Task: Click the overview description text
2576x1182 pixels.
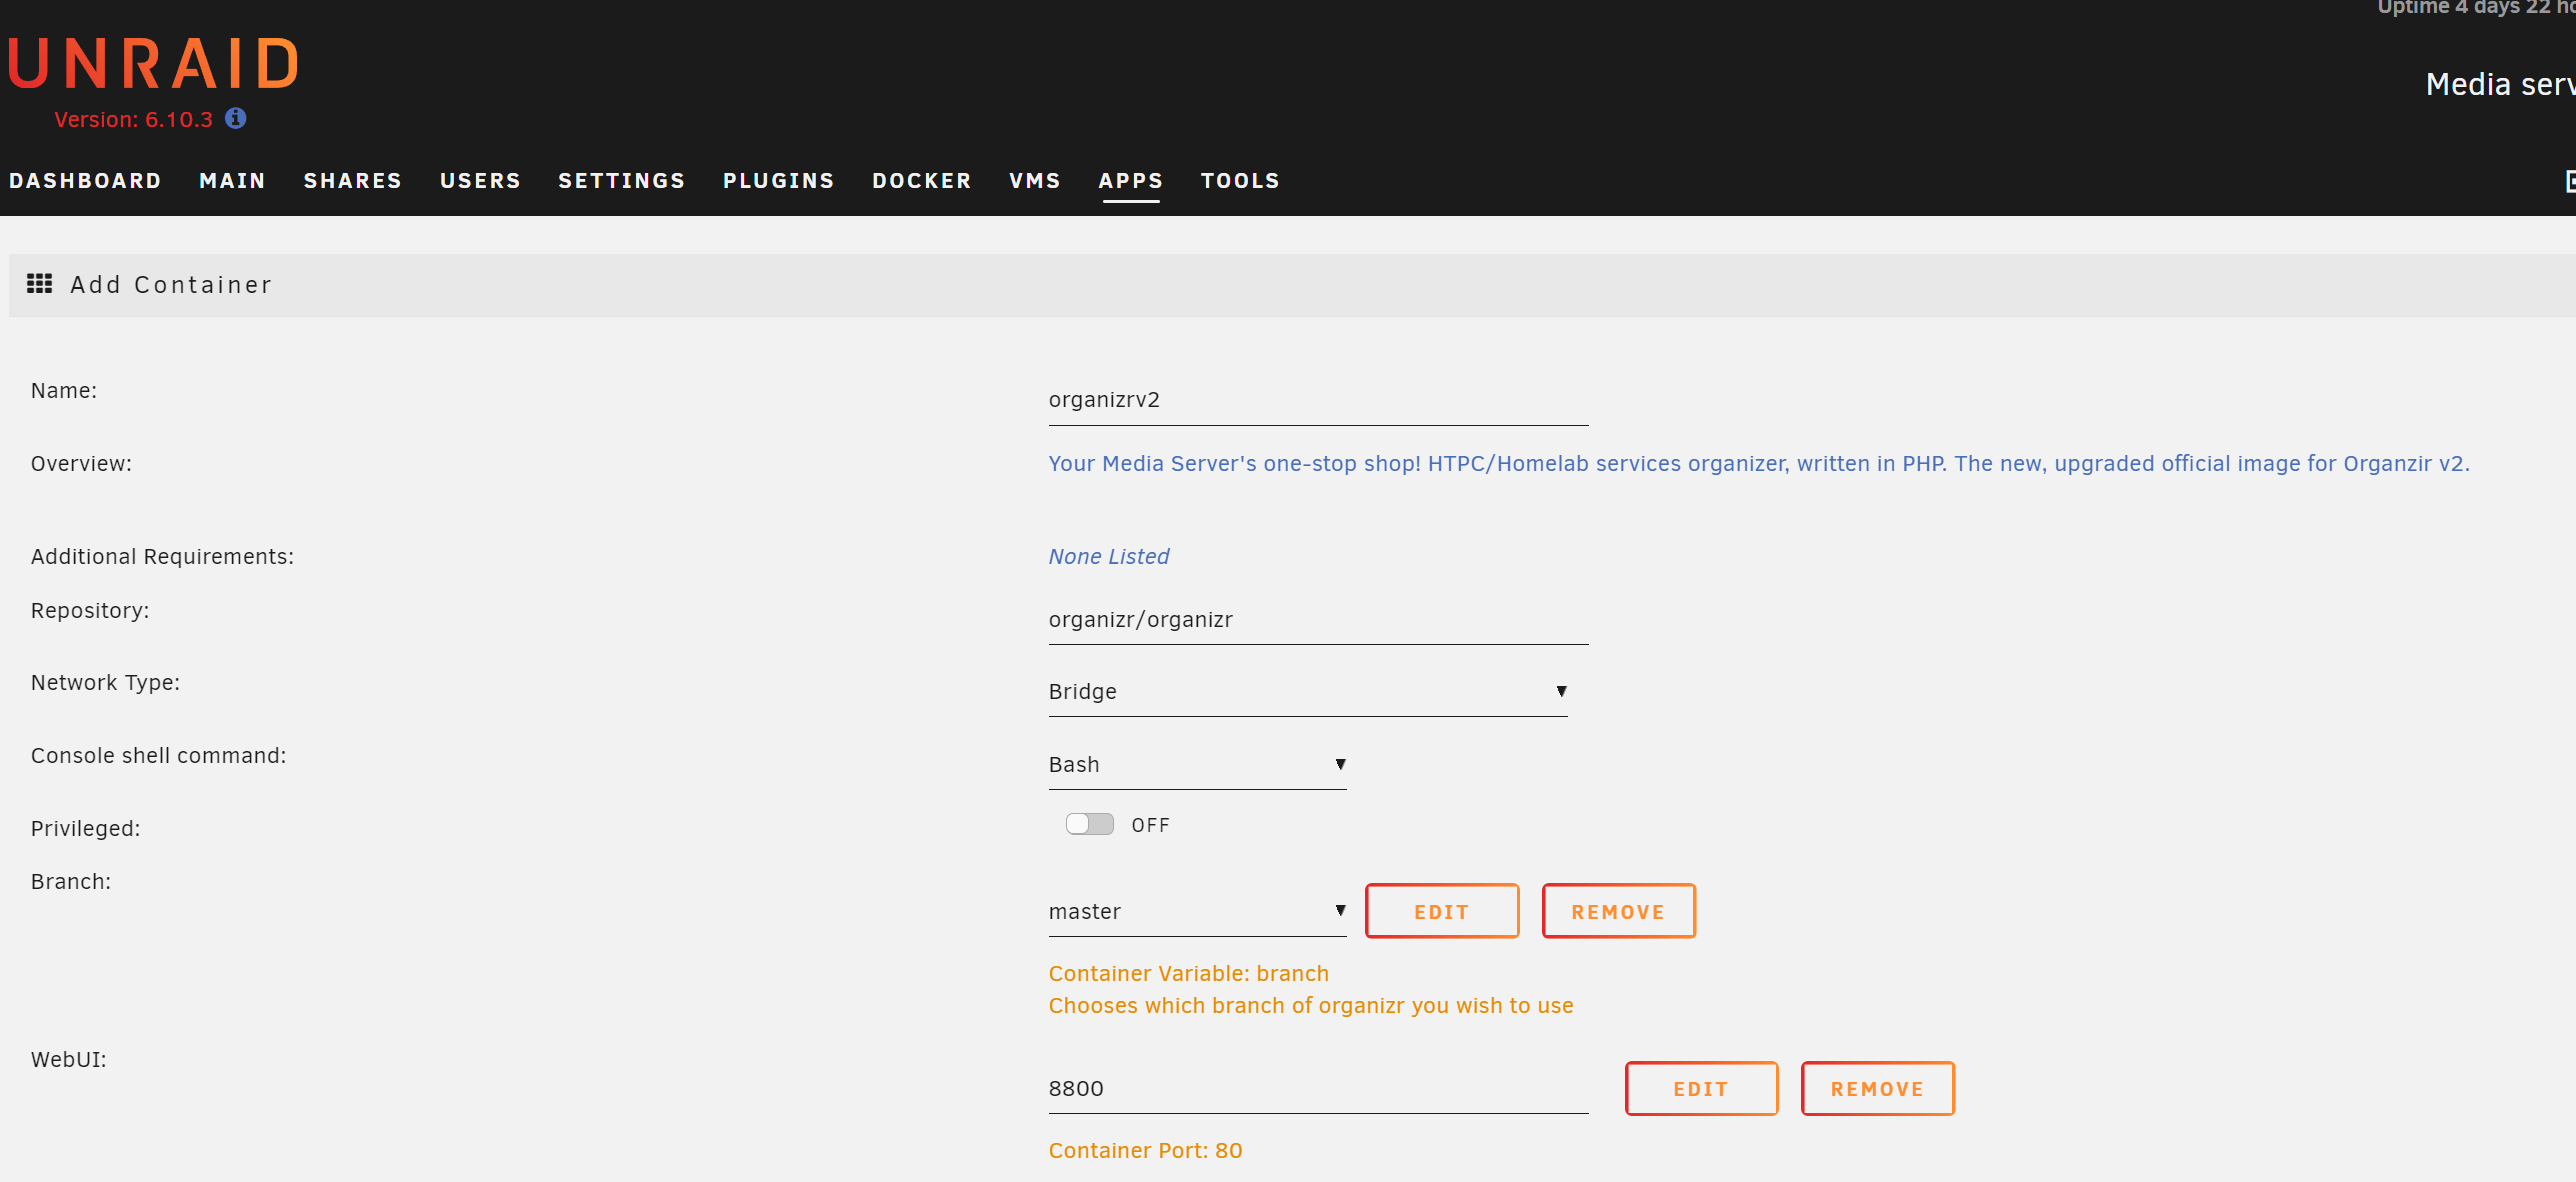Action: (x=1758, y=464)
